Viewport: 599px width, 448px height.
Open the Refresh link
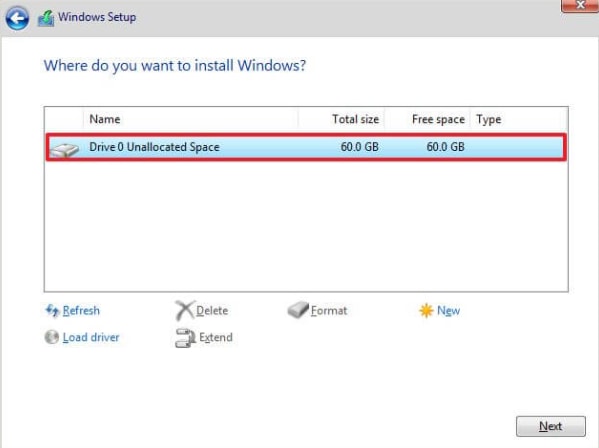[81, 311]
